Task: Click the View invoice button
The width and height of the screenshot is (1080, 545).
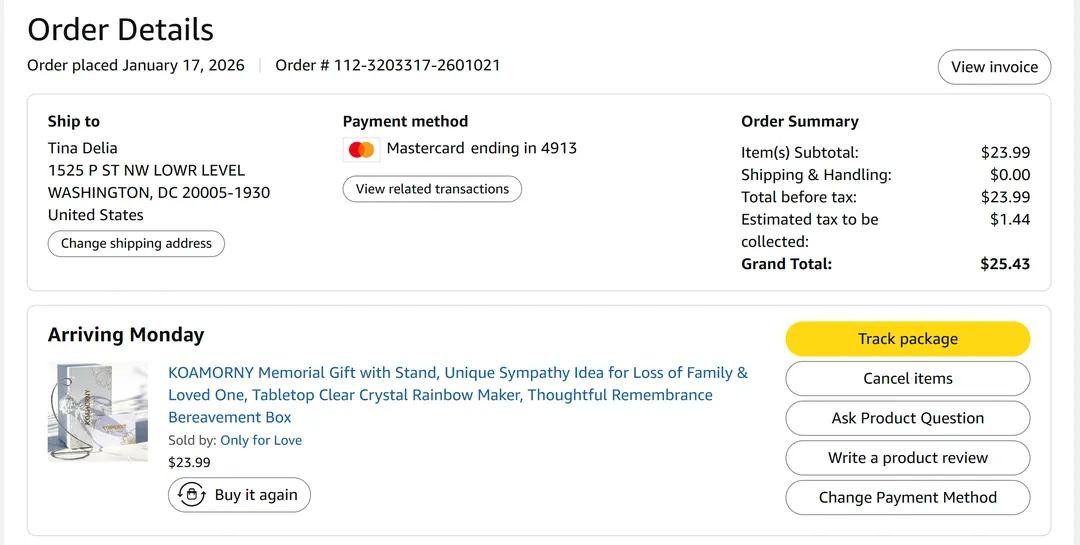Action: 993,67
